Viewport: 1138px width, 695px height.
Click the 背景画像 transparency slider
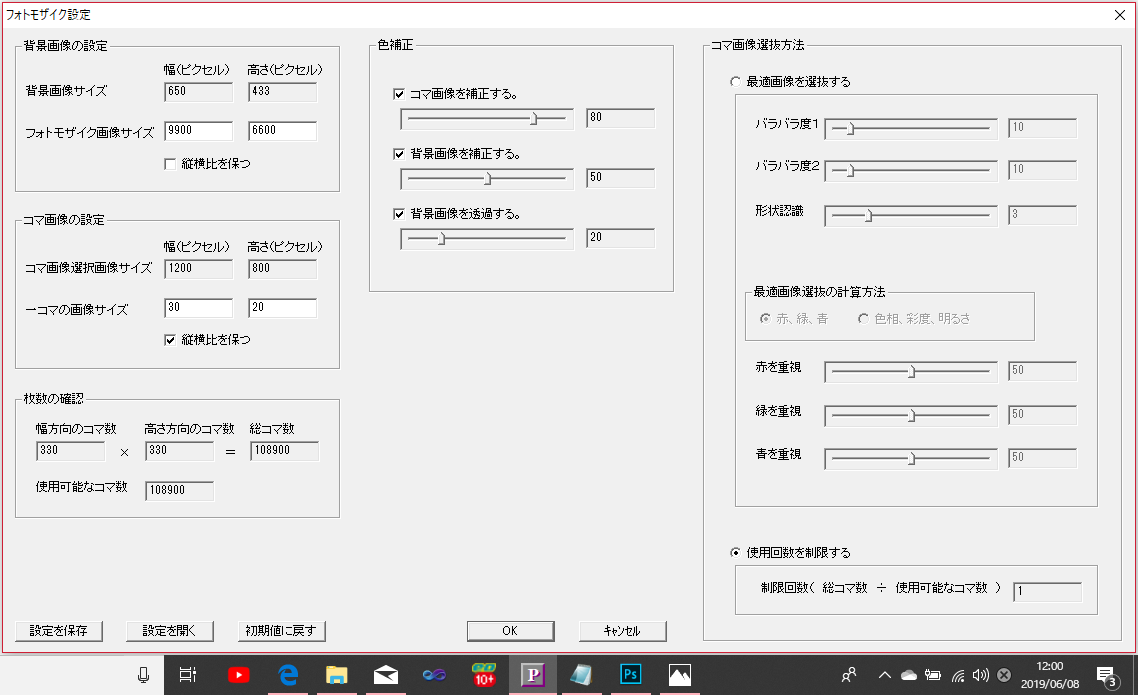[x=487, y=239]
